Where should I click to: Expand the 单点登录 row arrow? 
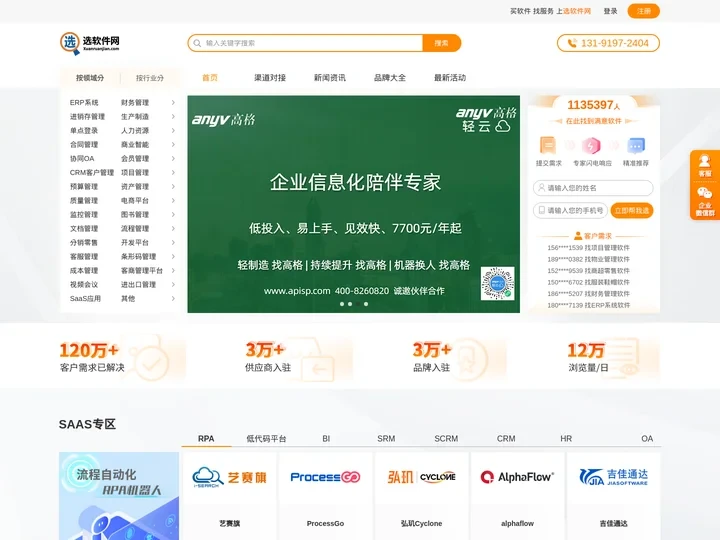tap(173, 130)
